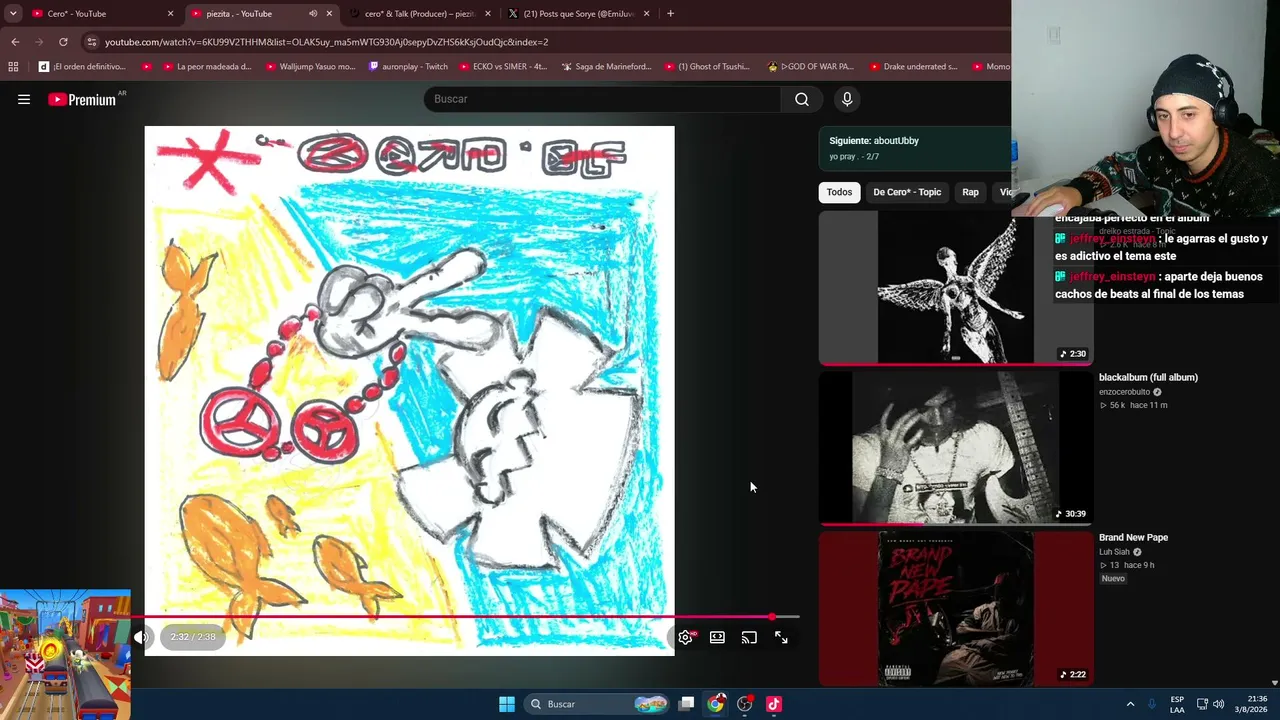Mute the video with the speaker icon
Screen dimensions: 1280x720
(x=142, y=637)
